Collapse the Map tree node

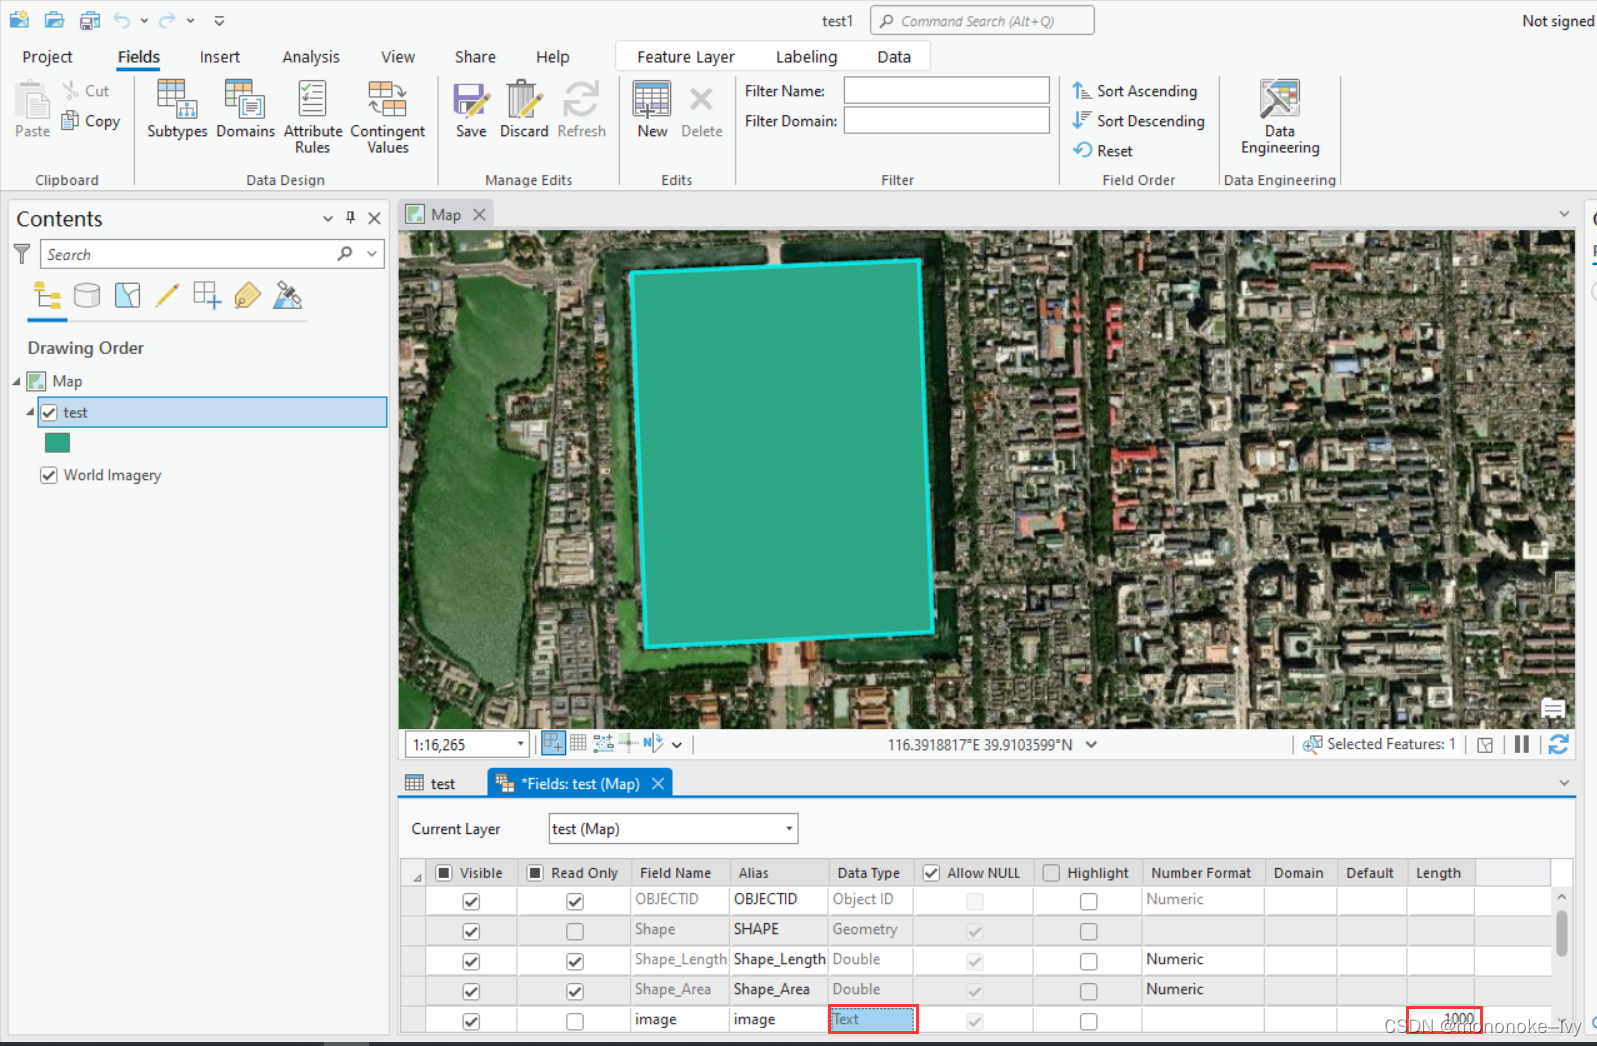click(17, 381)
